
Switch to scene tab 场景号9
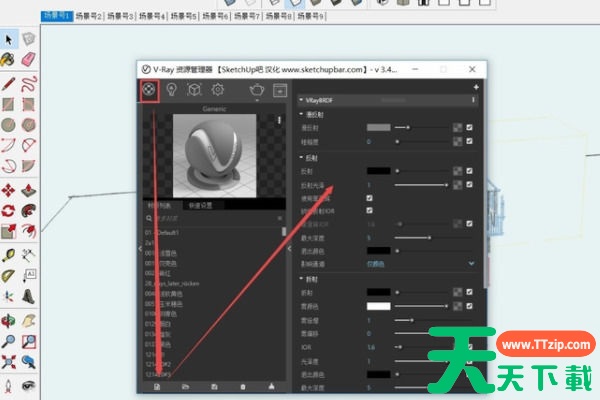pyautogui.click(x=310, y=16)
